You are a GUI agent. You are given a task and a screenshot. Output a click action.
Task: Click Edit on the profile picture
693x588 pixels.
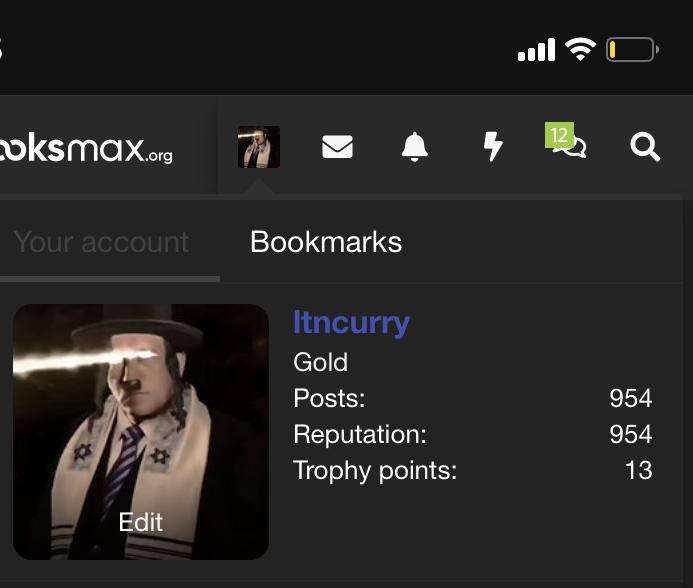click(x=140, y=522)
